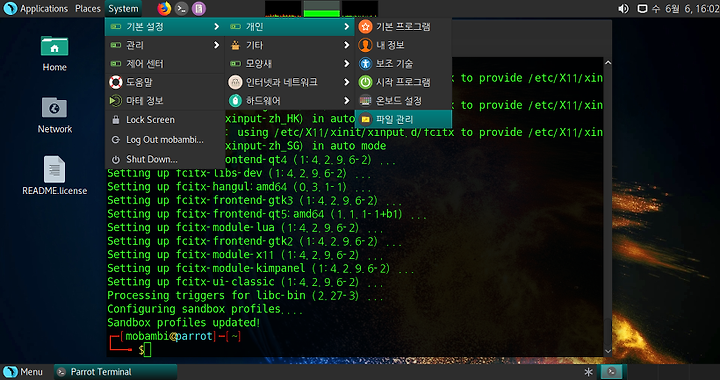Click 'Sandbox profiles updated!' terminal line
The width and height of the screenshot is (720, 380).
(184, 322)
